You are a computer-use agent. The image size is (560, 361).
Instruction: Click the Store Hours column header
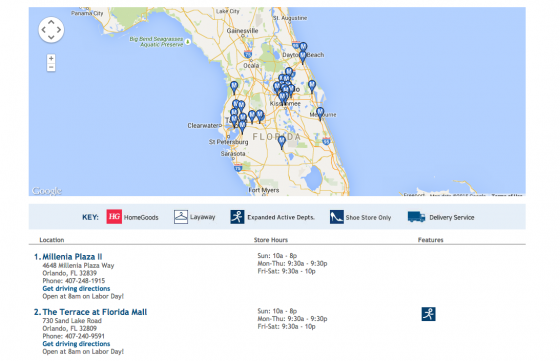(x=271, y=240)
